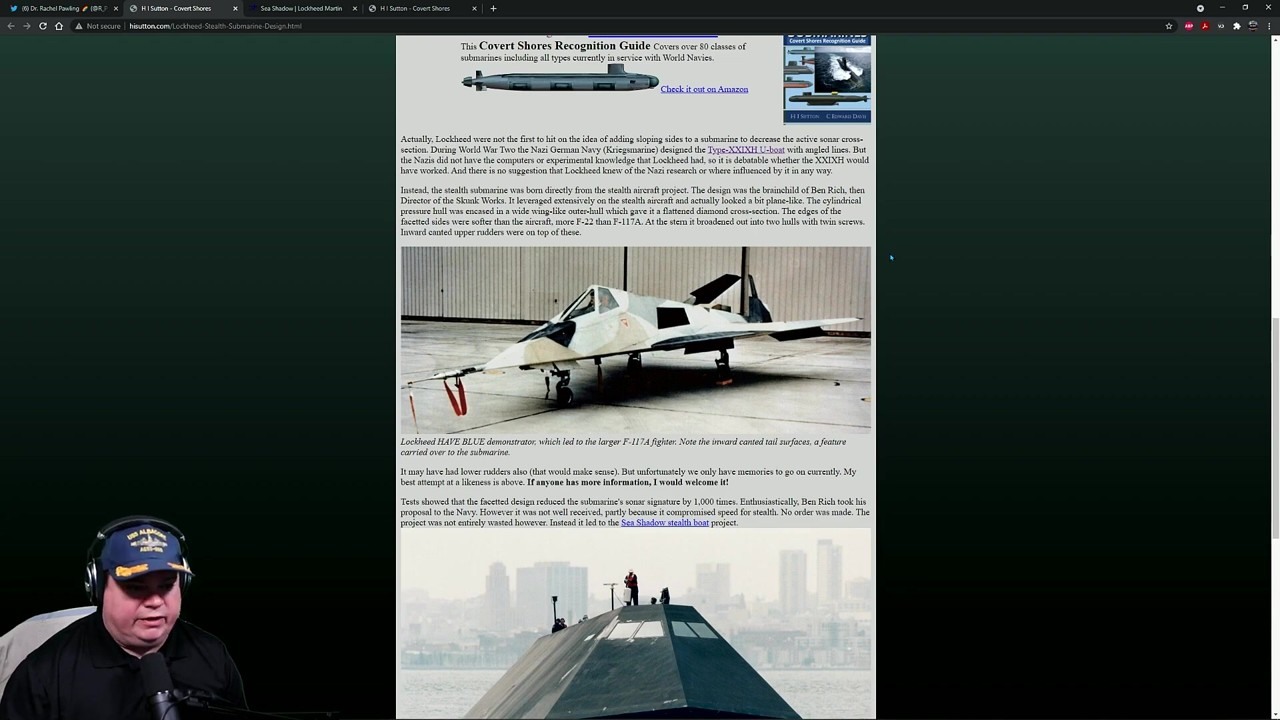
Task: Click the Sea Shadow ship photo
Action: tap(636, 624)
